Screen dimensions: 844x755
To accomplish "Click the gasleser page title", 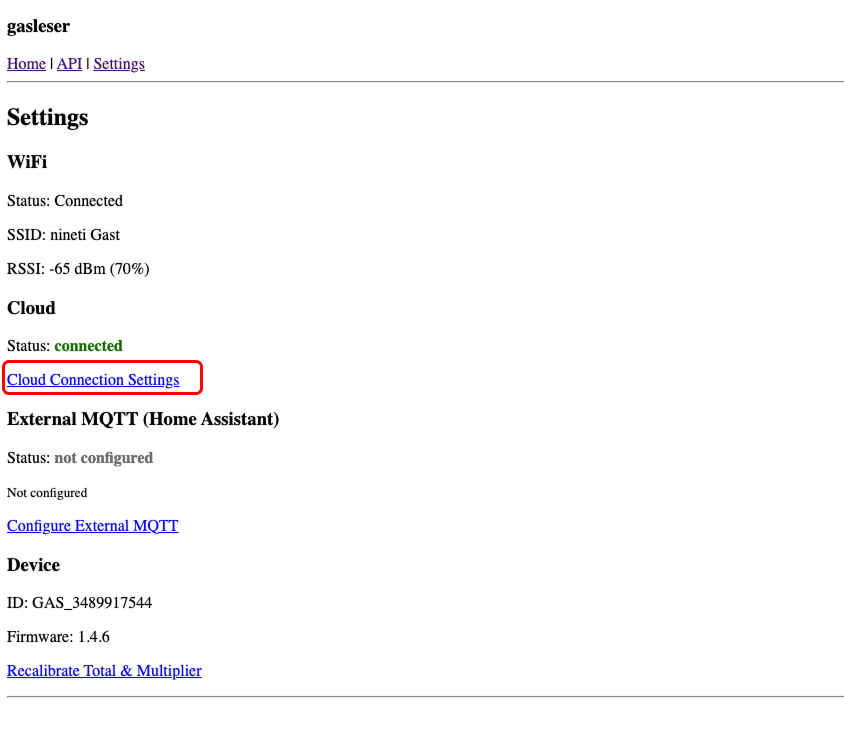I will 38,26.
